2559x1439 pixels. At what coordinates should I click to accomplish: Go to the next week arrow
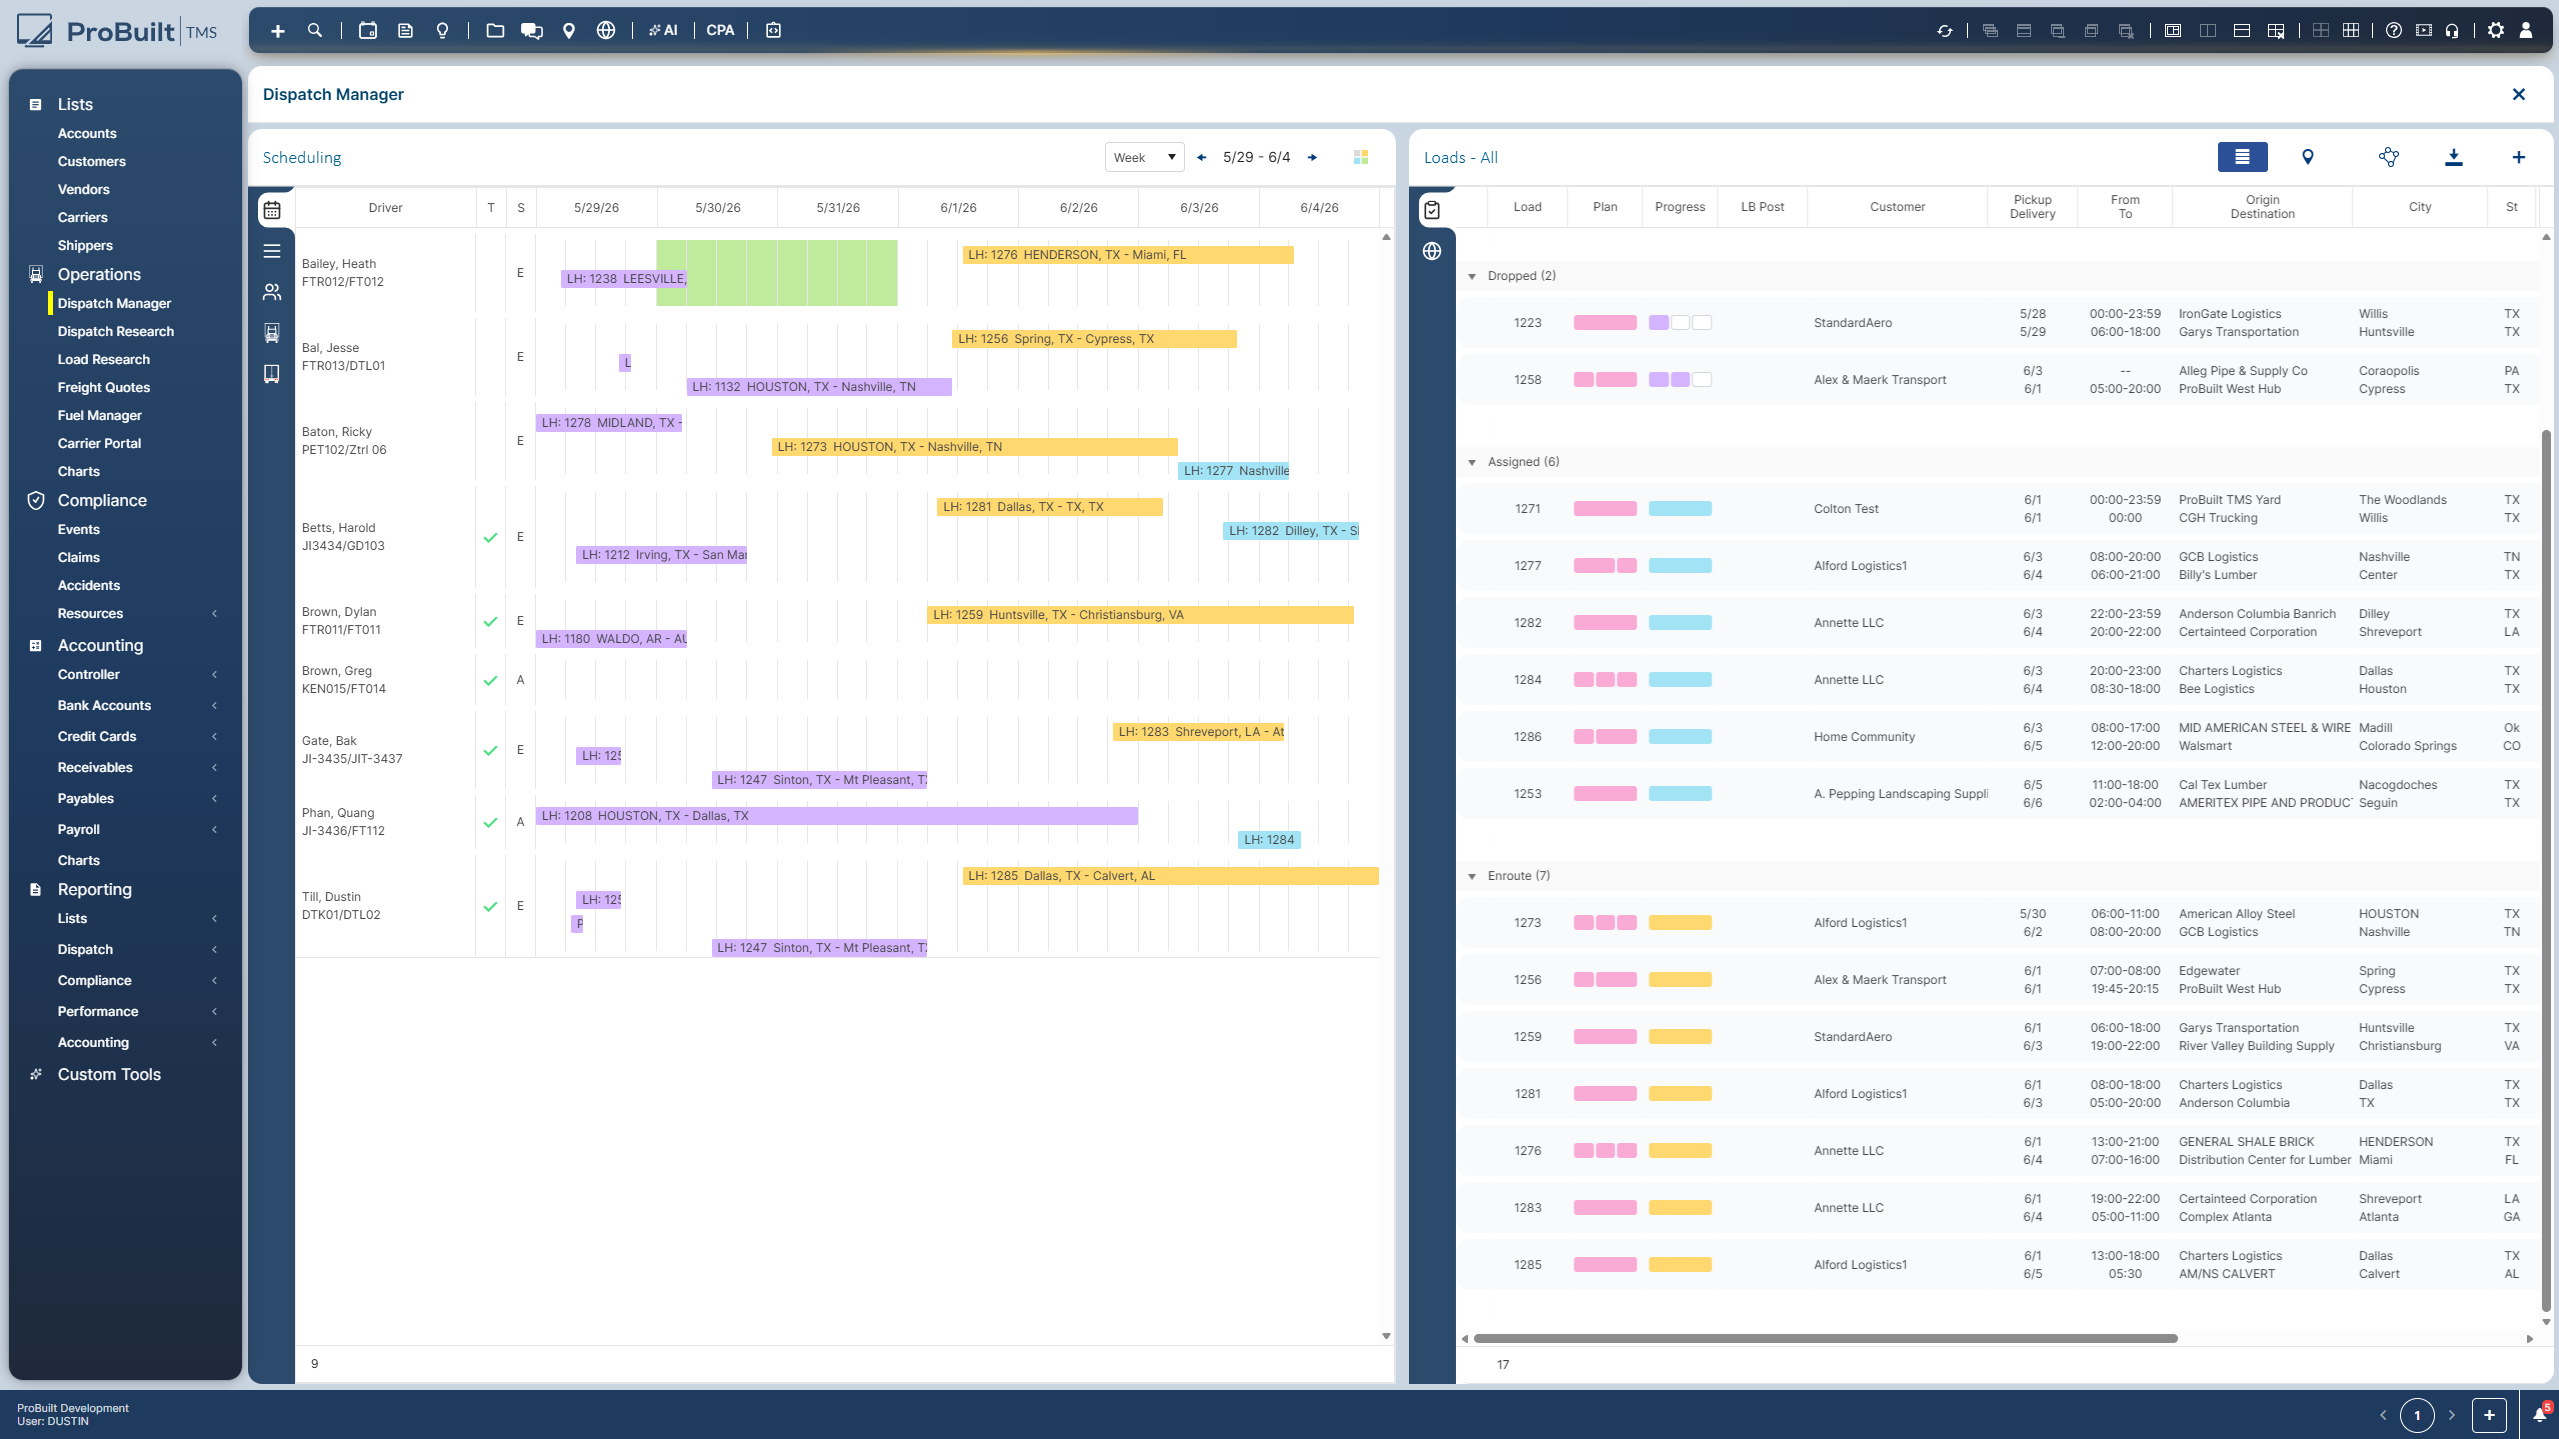point(1312,157)
